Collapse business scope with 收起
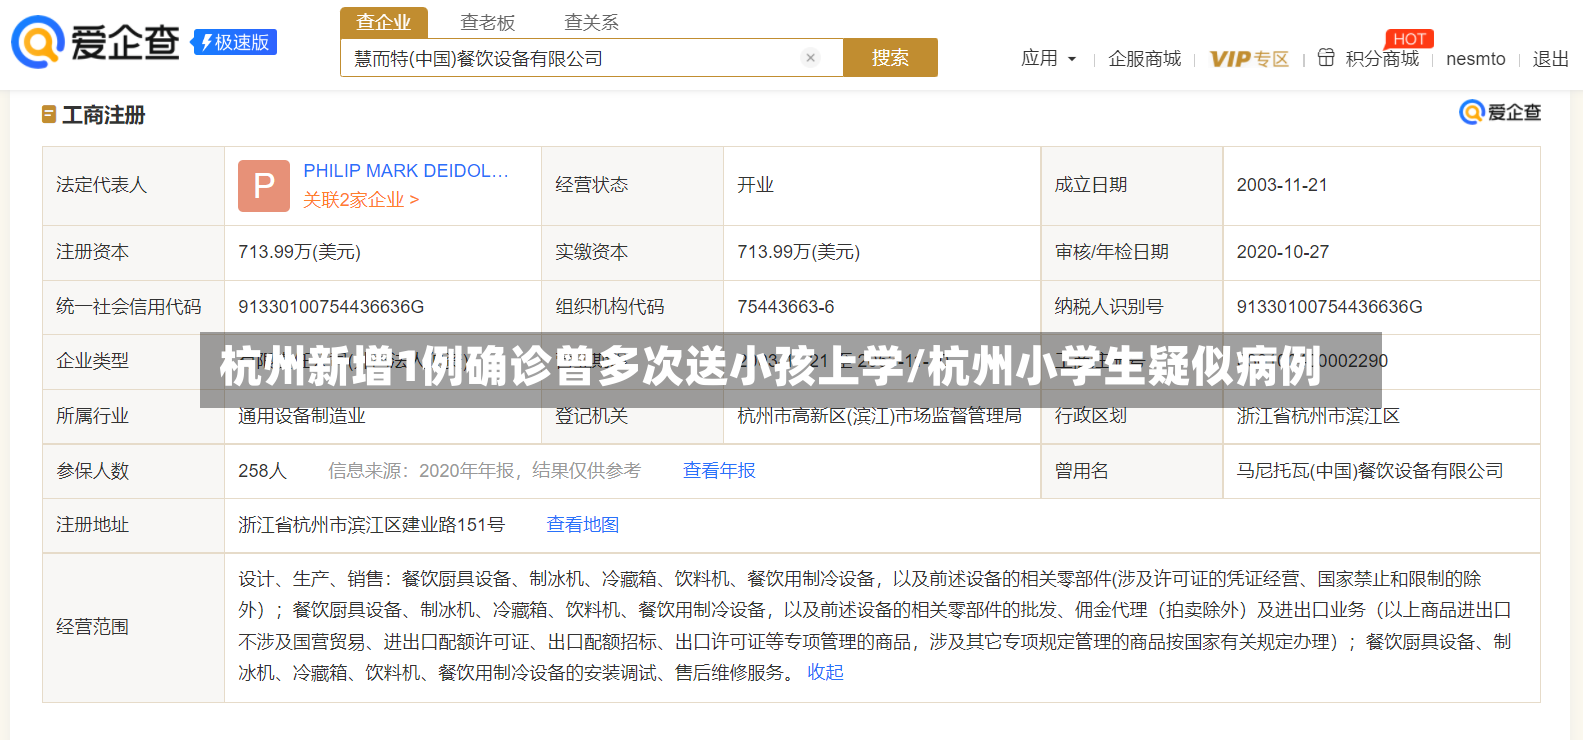The height and width of the screenshot is (740, 1583). [826, 673]
